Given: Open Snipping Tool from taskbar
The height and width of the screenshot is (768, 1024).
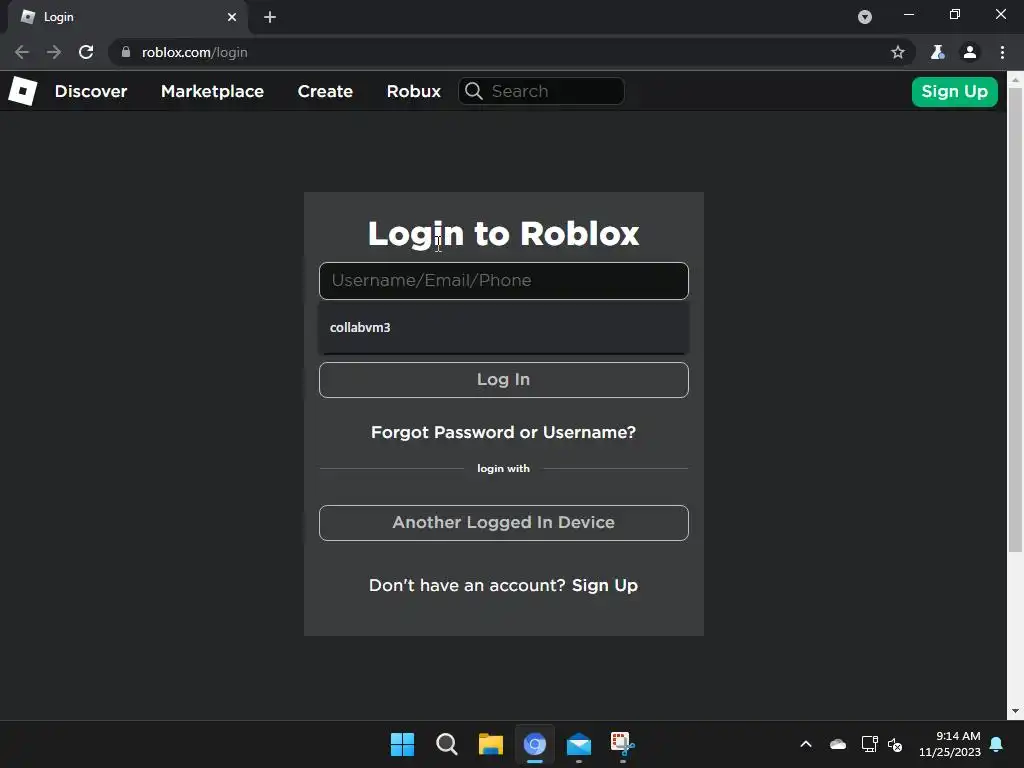Looking at the screenshot, I should 622,744.
